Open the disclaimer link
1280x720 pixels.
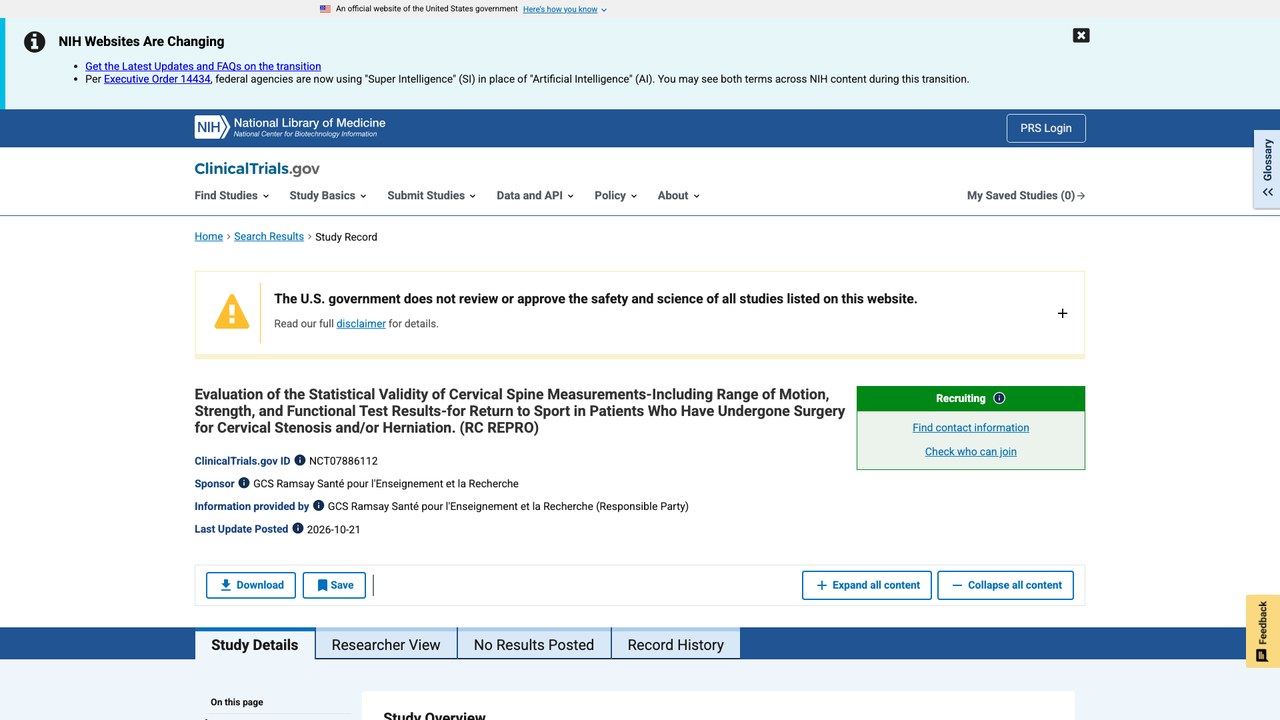coord(361,324)
